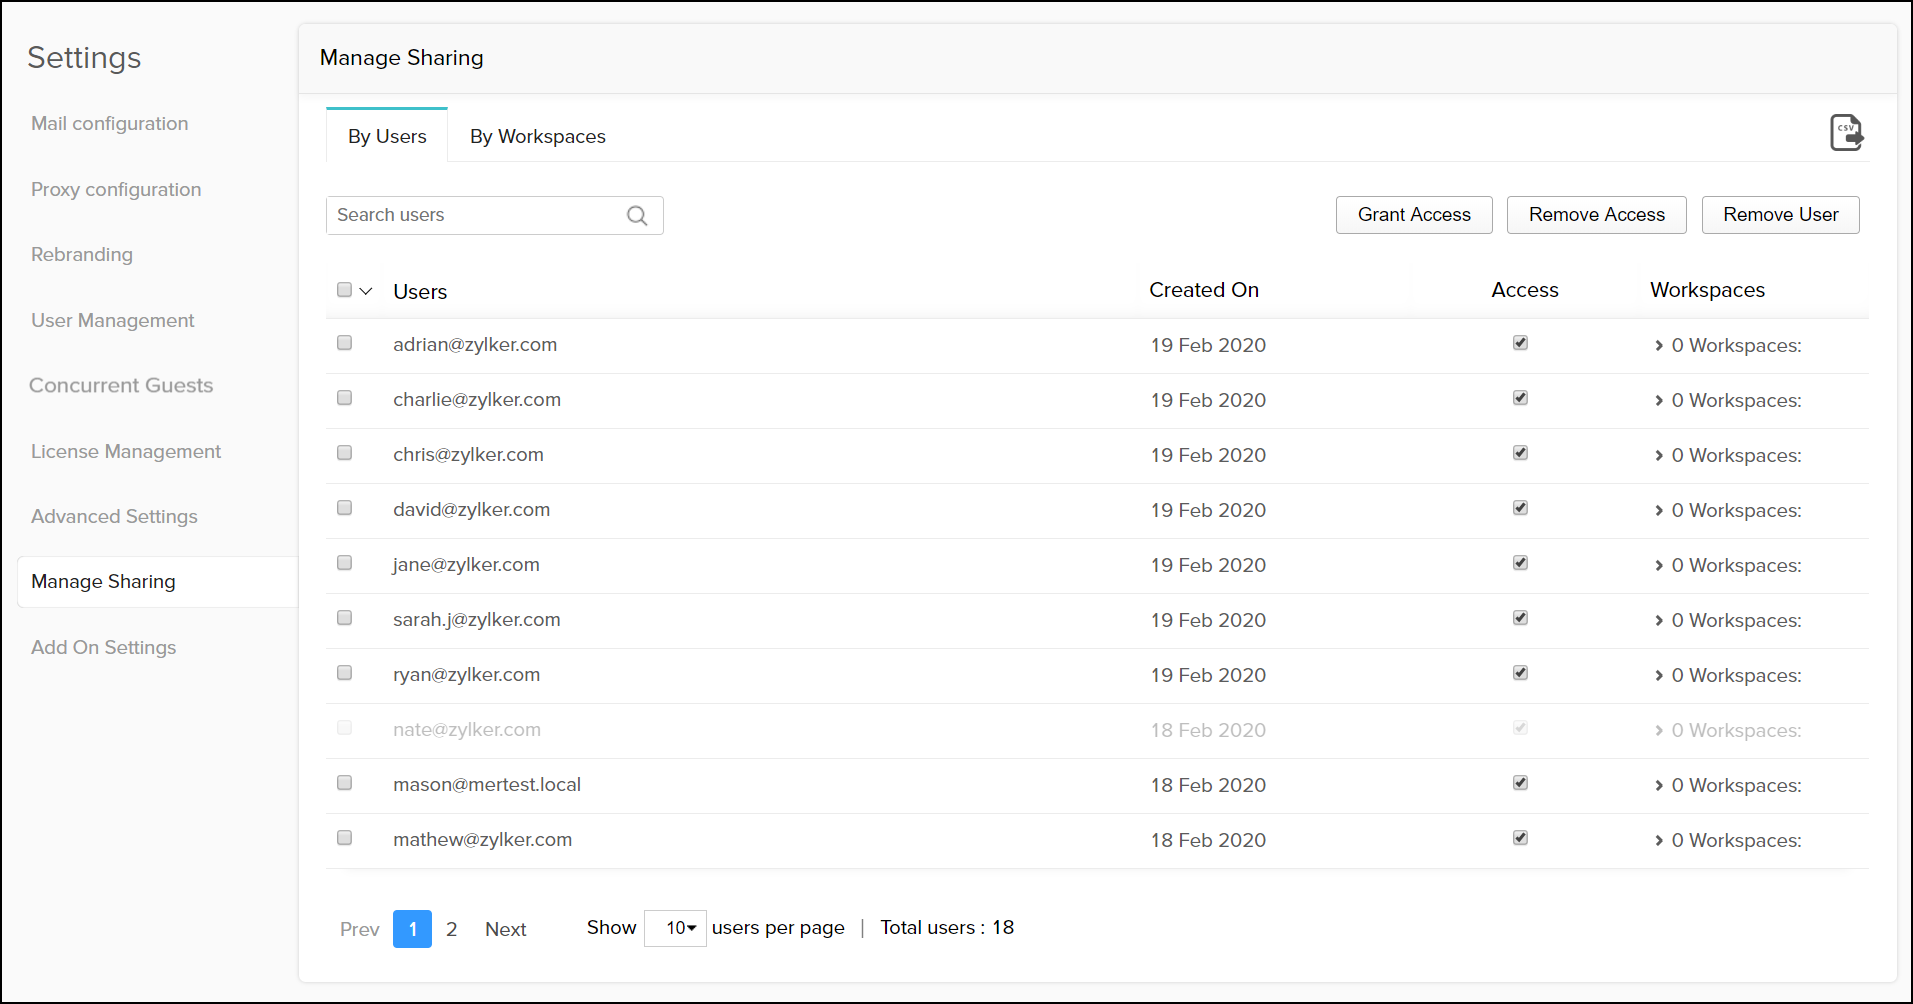Export the user list as CSV

click(x=1846, y=132)
